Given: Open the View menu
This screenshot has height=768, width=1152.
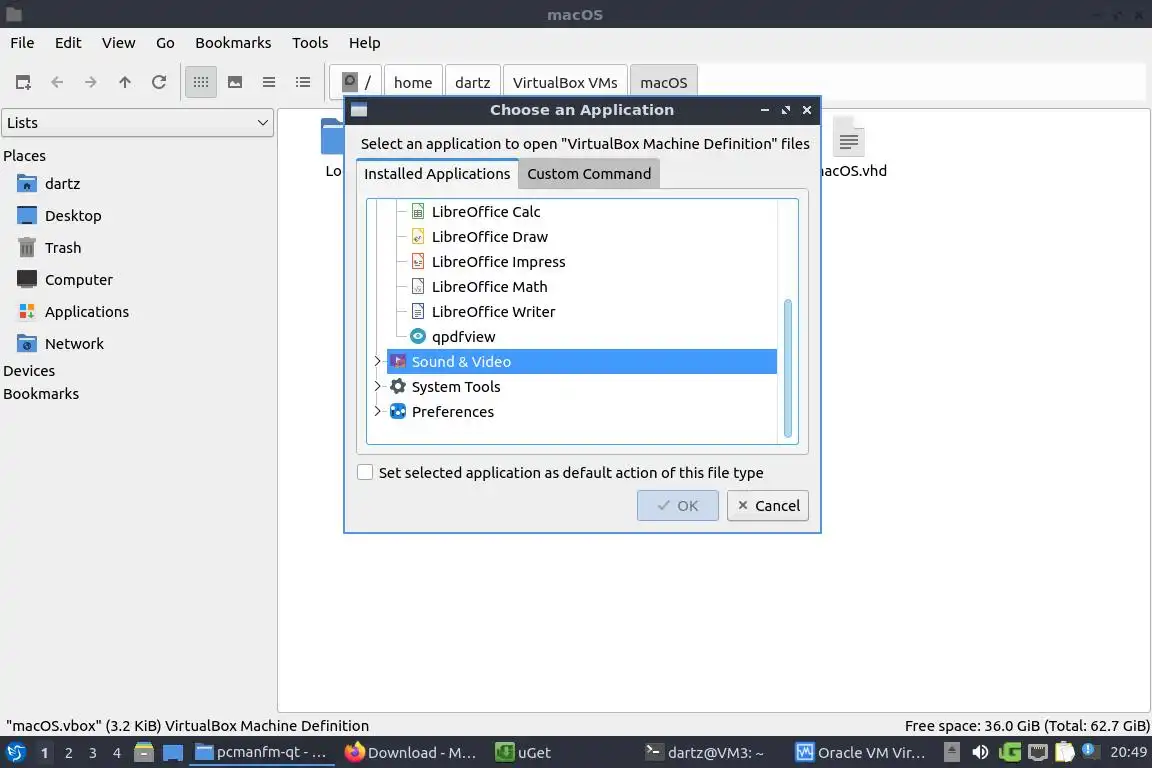Looking at the screenshot, I should tap(118, 43).
